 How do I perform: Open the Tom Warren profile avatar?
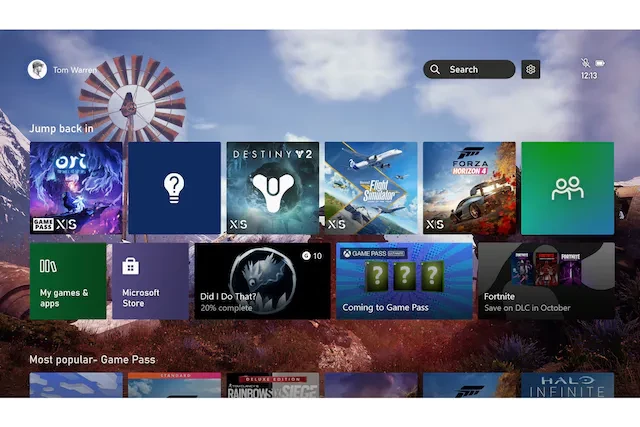(x=37, y=69)
